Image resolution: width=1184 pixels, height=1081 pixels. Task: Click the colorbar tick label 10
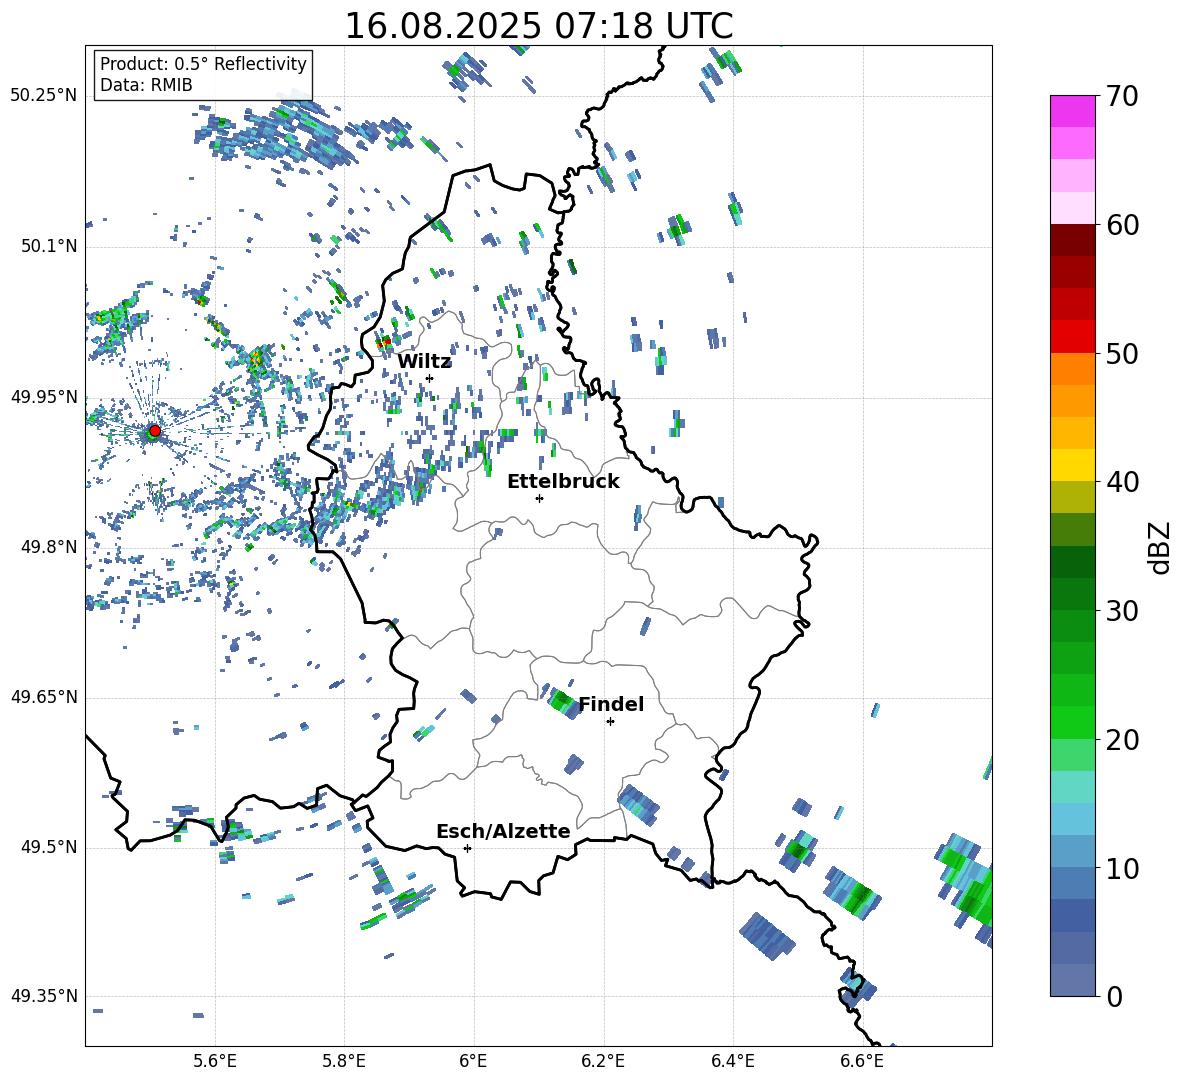(1123, 868)
